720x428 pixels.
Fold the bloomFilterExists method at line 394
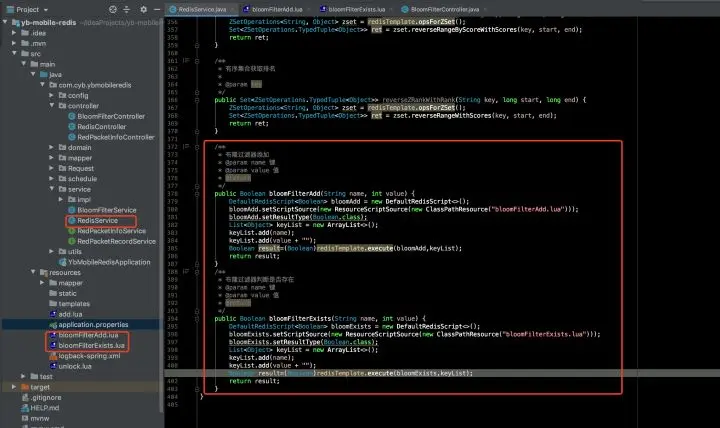click(197, 319)
